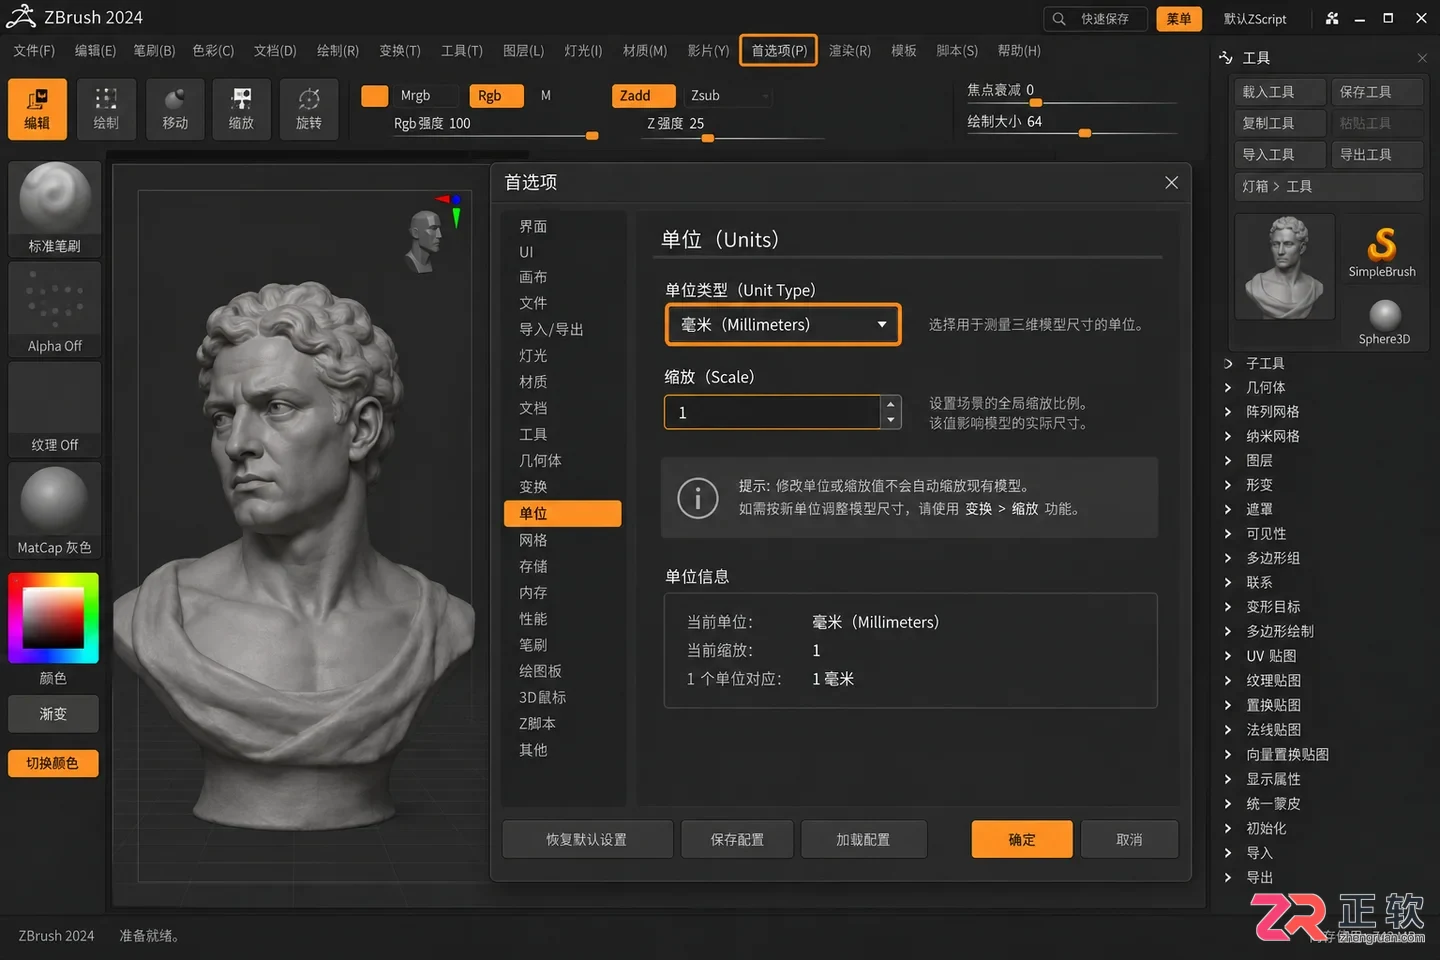The height and width of the screenshot is (960, 1440).
Task: Click the 取消 cancel button
Action: [x=1129, y=840]
